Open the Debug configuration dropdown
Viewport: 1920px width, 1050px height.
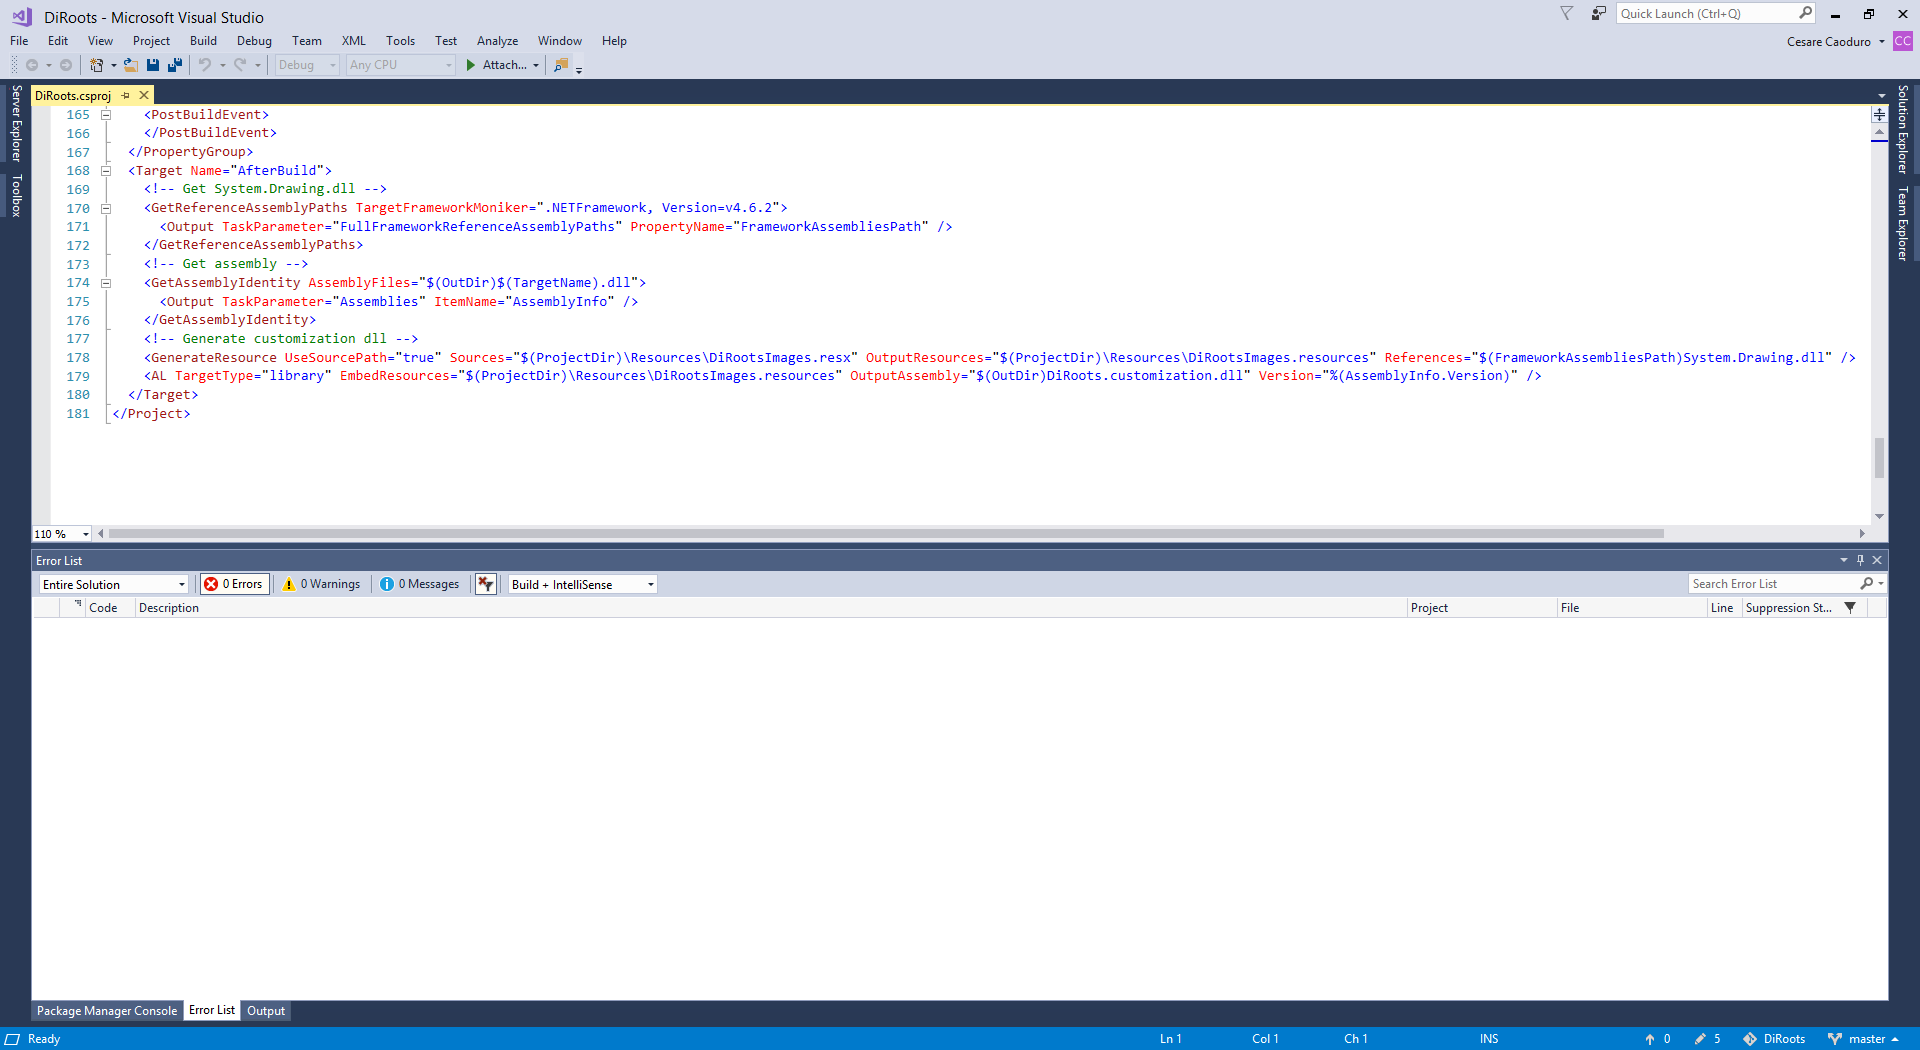(307, 65)
